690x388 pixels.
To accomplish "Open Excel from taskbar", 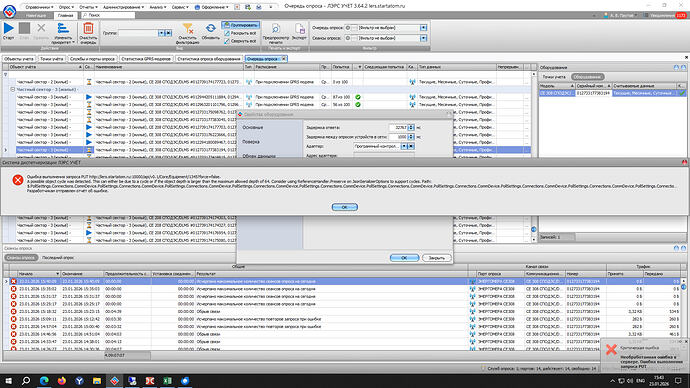I will (167, 381).
